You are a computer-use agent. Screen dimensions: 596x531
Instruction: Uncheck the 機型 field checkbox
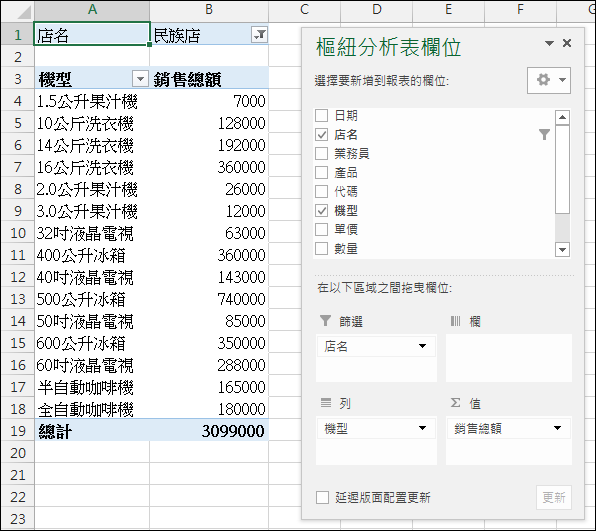pos(322,210)
